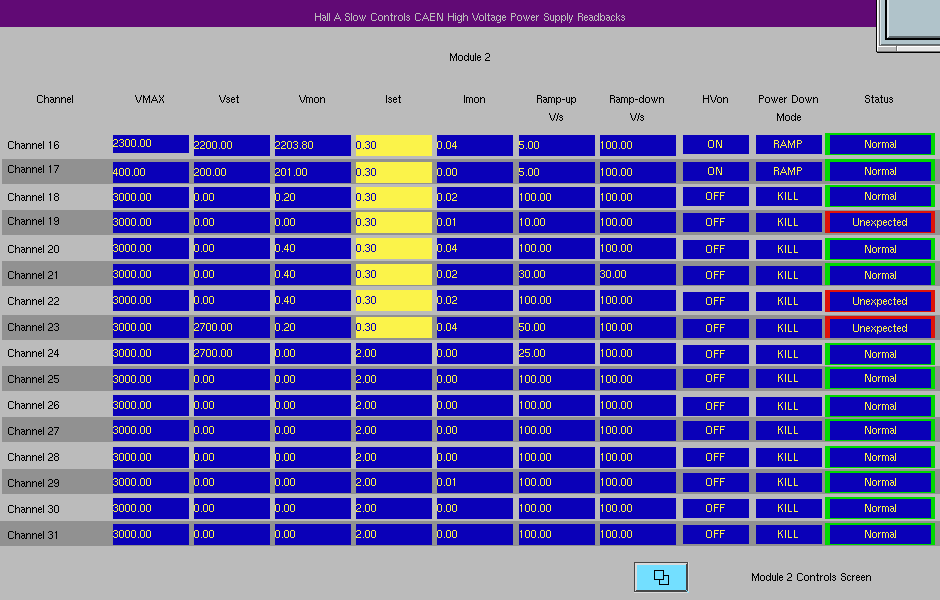Click the Channel 24 HVon OFF indicator
The height and width of the screenshot is (600, 940).
point(715,354)
